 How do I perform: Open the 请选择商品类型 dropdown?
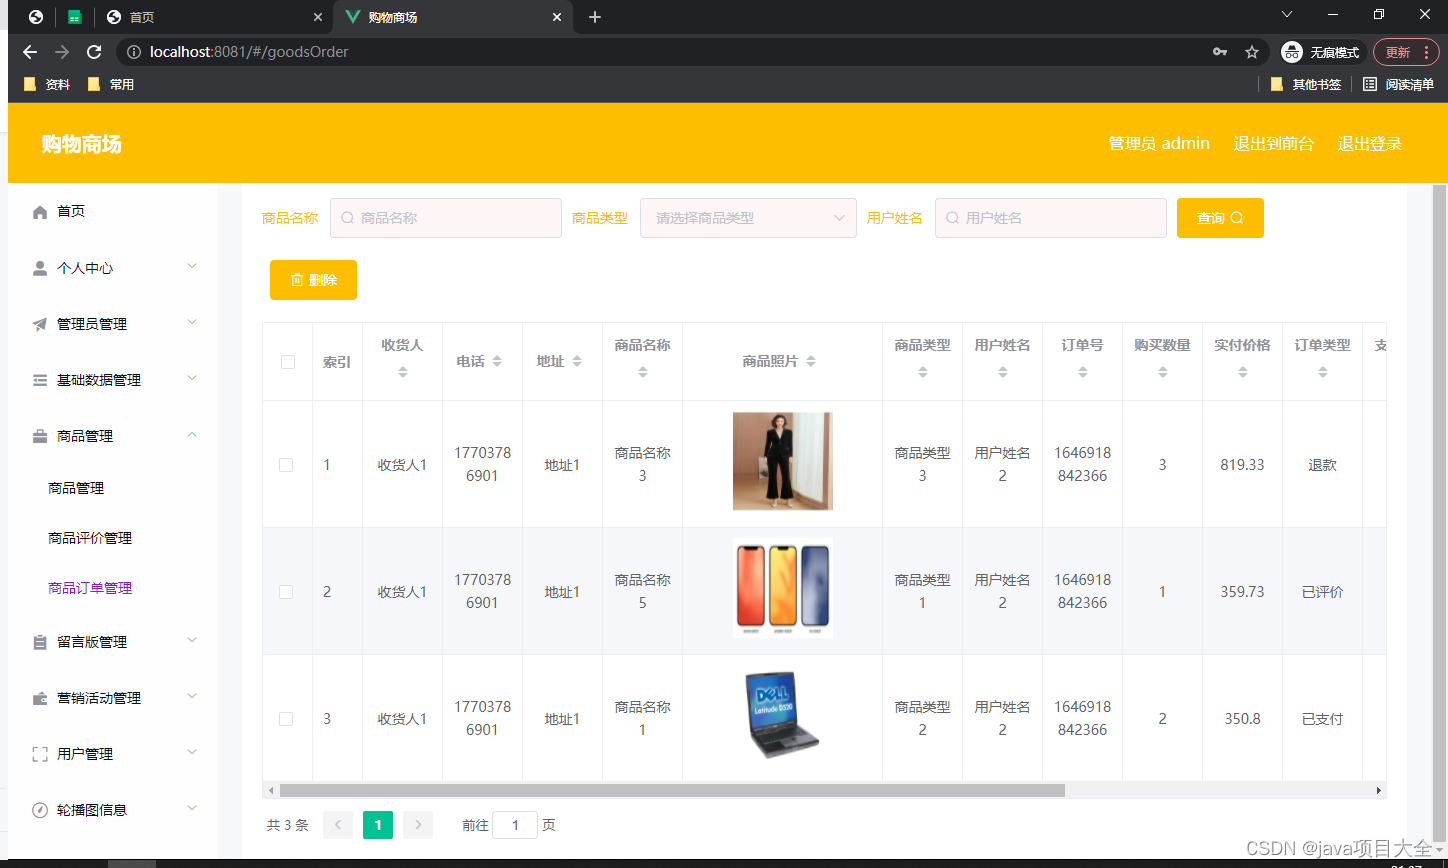click(748, 218)
